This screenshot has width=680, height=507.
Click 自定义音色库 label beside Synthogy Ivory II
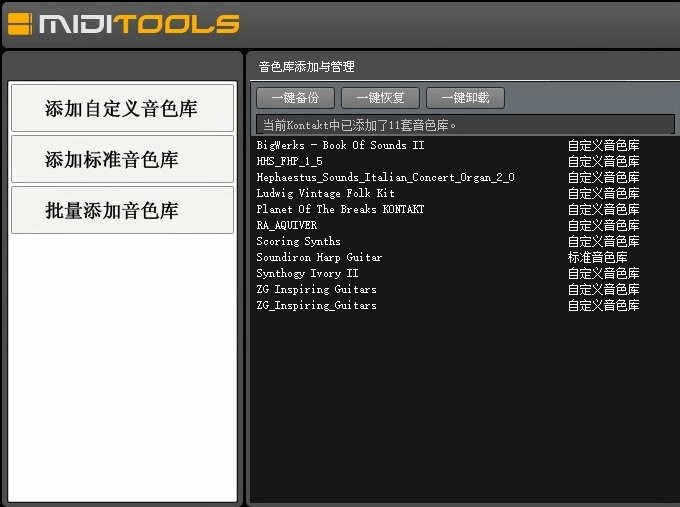[604, 274]
